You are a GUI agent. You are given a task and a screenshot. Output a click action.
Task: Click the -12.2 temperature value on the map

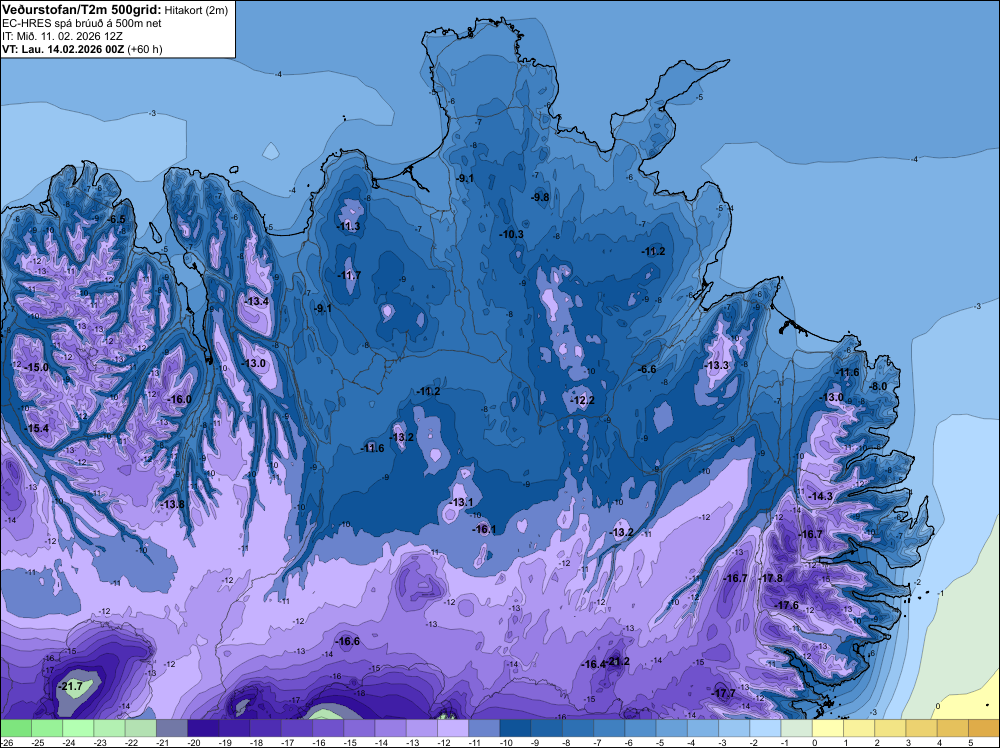(x=582, y=400)
